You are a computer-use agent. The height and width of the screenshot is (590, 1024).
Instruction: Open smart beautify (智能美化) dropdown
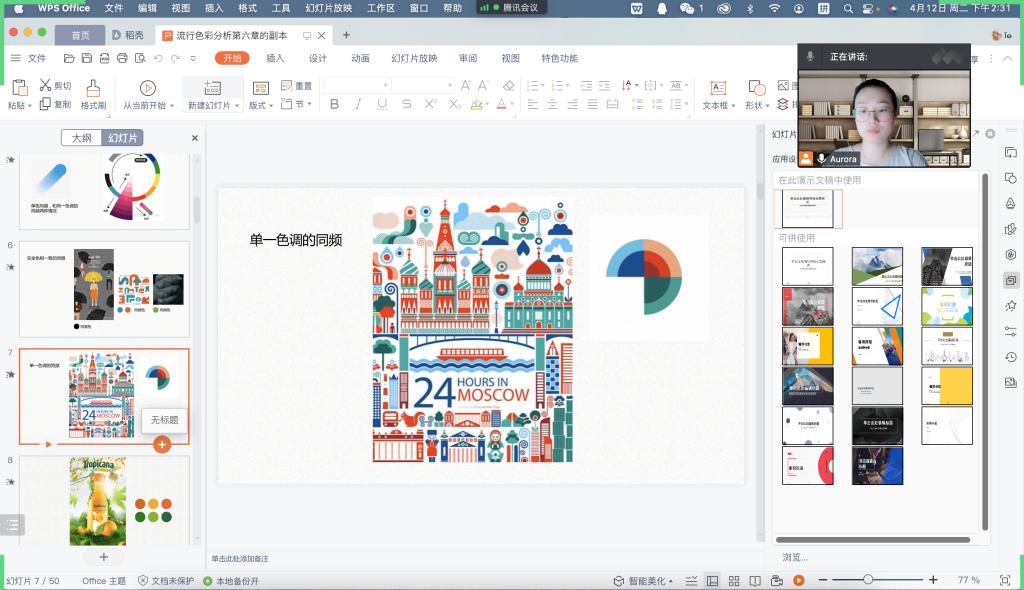[644, 580]
